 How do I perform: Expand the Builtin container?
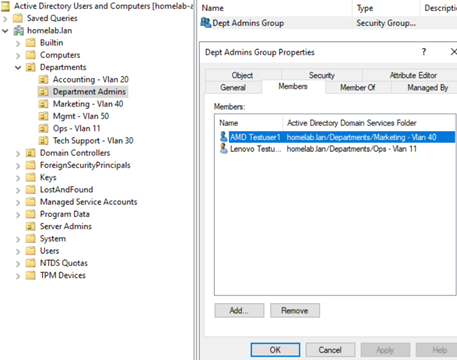(x=18, y=43)
